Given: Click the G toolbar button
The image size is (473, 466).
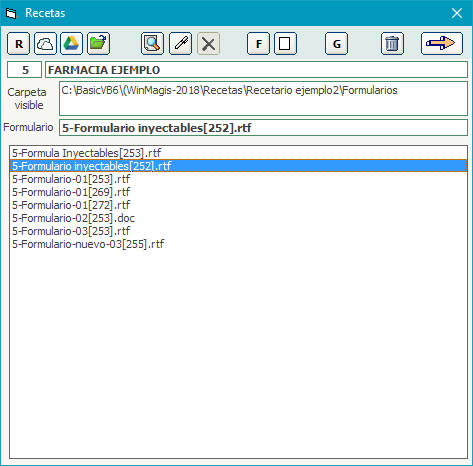Looking at the screenshot, I should coord(336,44).
